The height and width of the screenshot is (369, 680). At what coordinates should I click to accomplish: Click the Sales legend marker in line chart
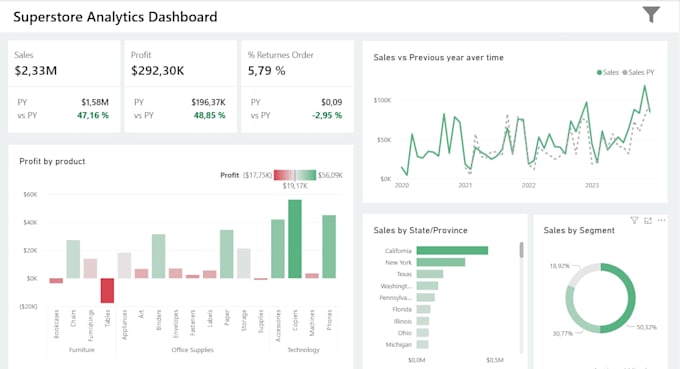tap(599, 72)
